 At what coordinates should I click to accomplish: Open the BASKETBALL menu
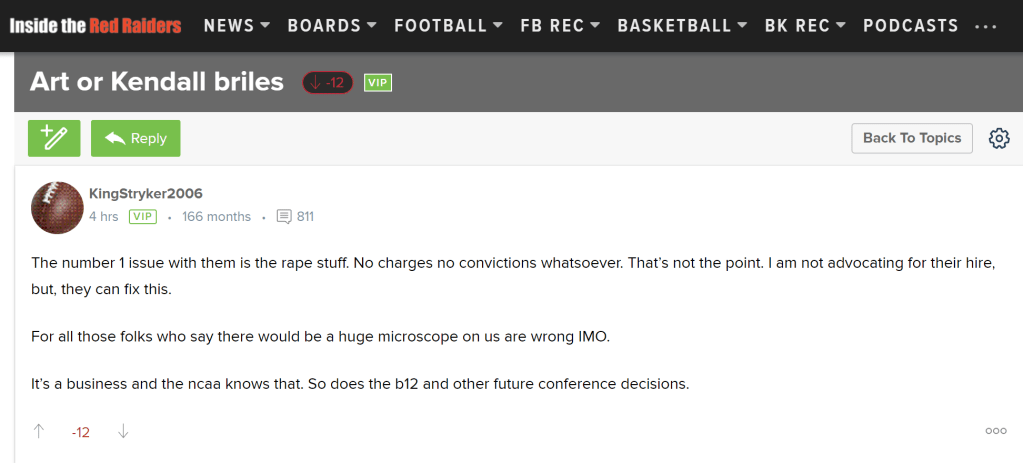coord(682,26)
